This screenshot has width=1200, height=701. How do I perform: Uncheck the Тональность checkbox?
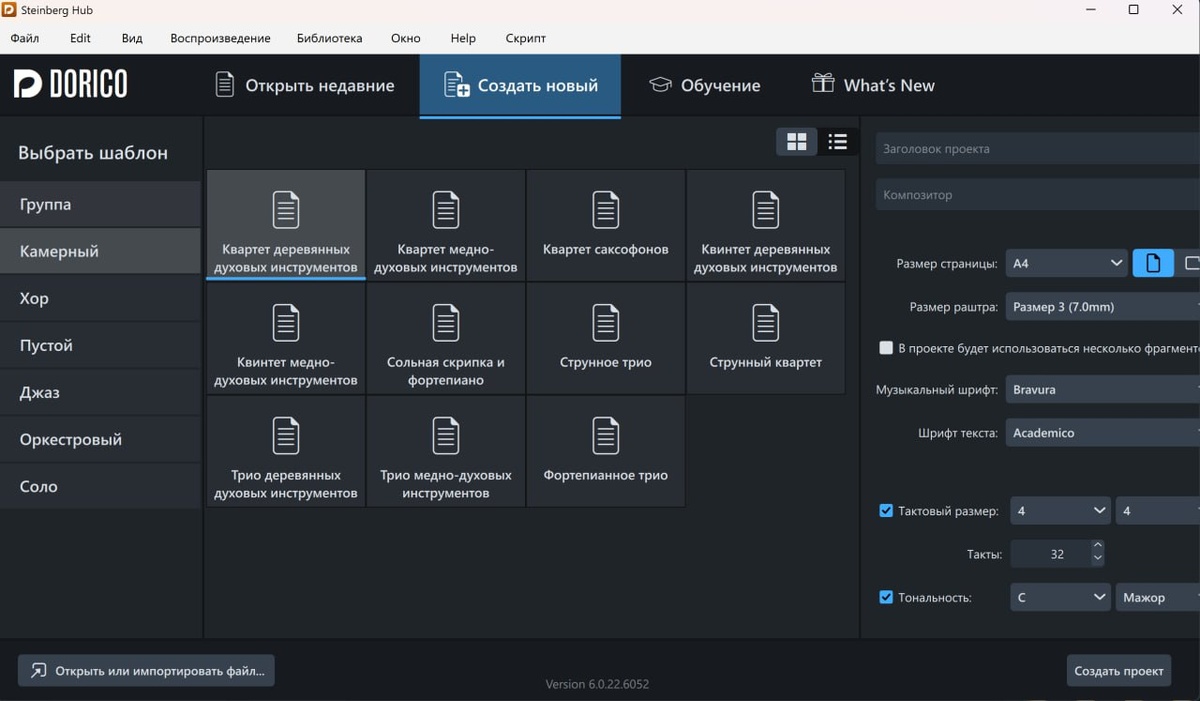point(886,597)
